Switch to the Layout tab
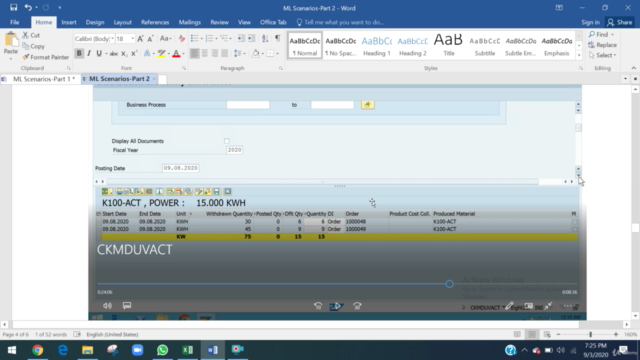Viewport: 640px width, 360px height. 122,22
